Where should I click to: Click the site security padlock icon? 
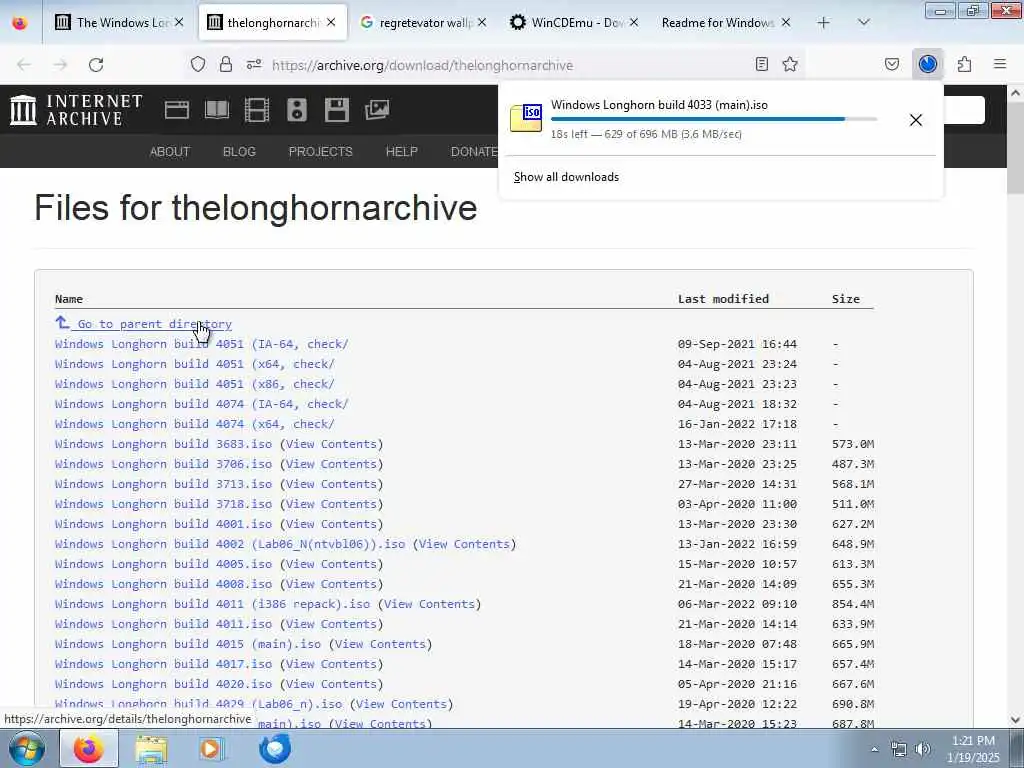[x=226, y=65]
